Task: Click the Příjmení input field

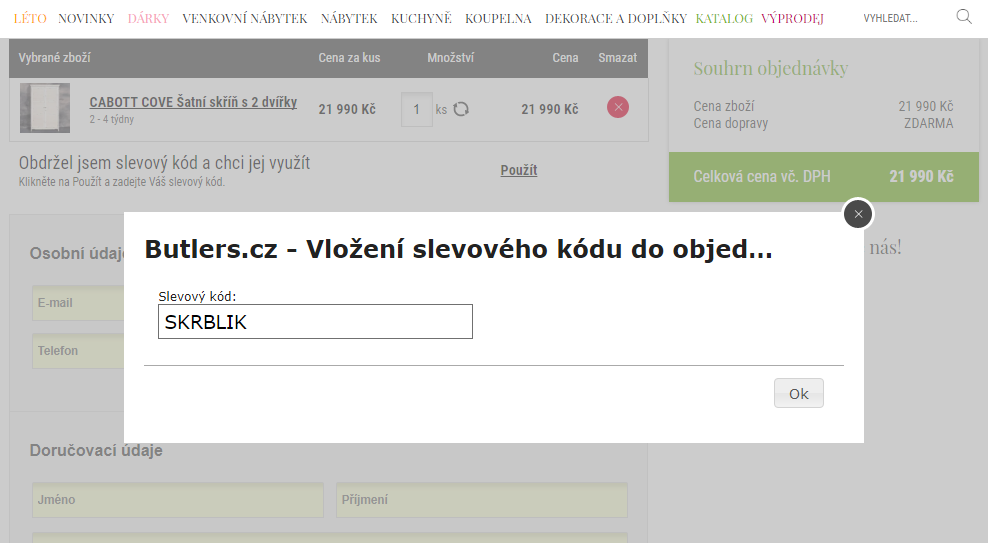Action: [x=481, y=500]
